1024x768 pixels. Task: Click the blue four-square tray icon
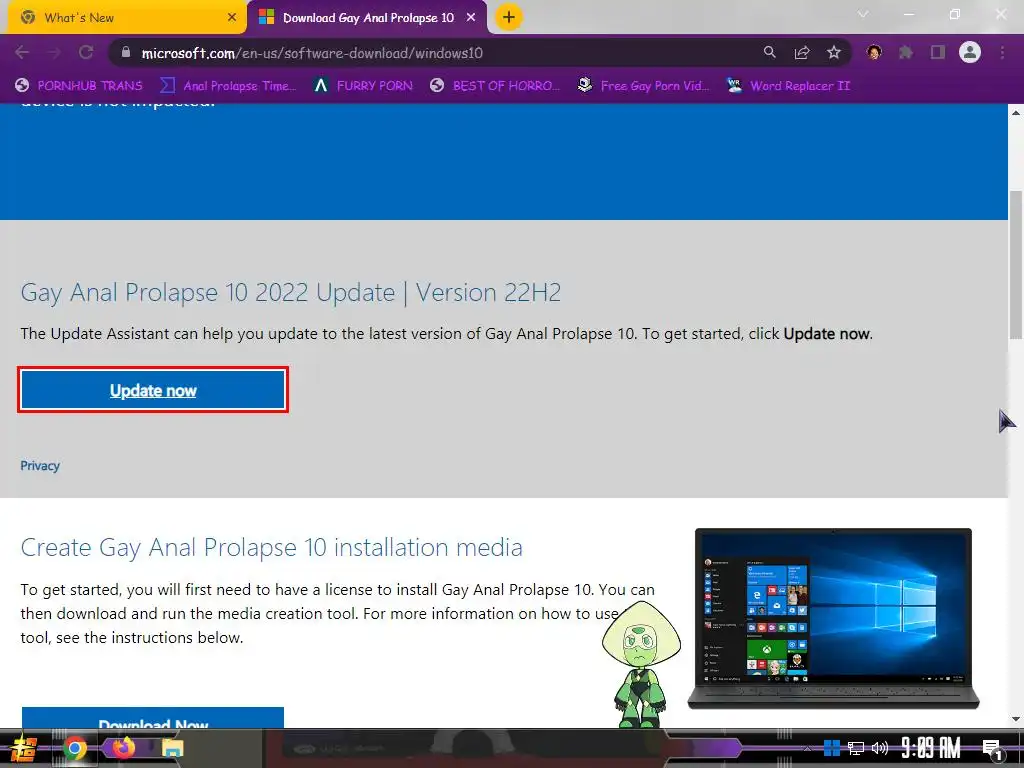831,748
